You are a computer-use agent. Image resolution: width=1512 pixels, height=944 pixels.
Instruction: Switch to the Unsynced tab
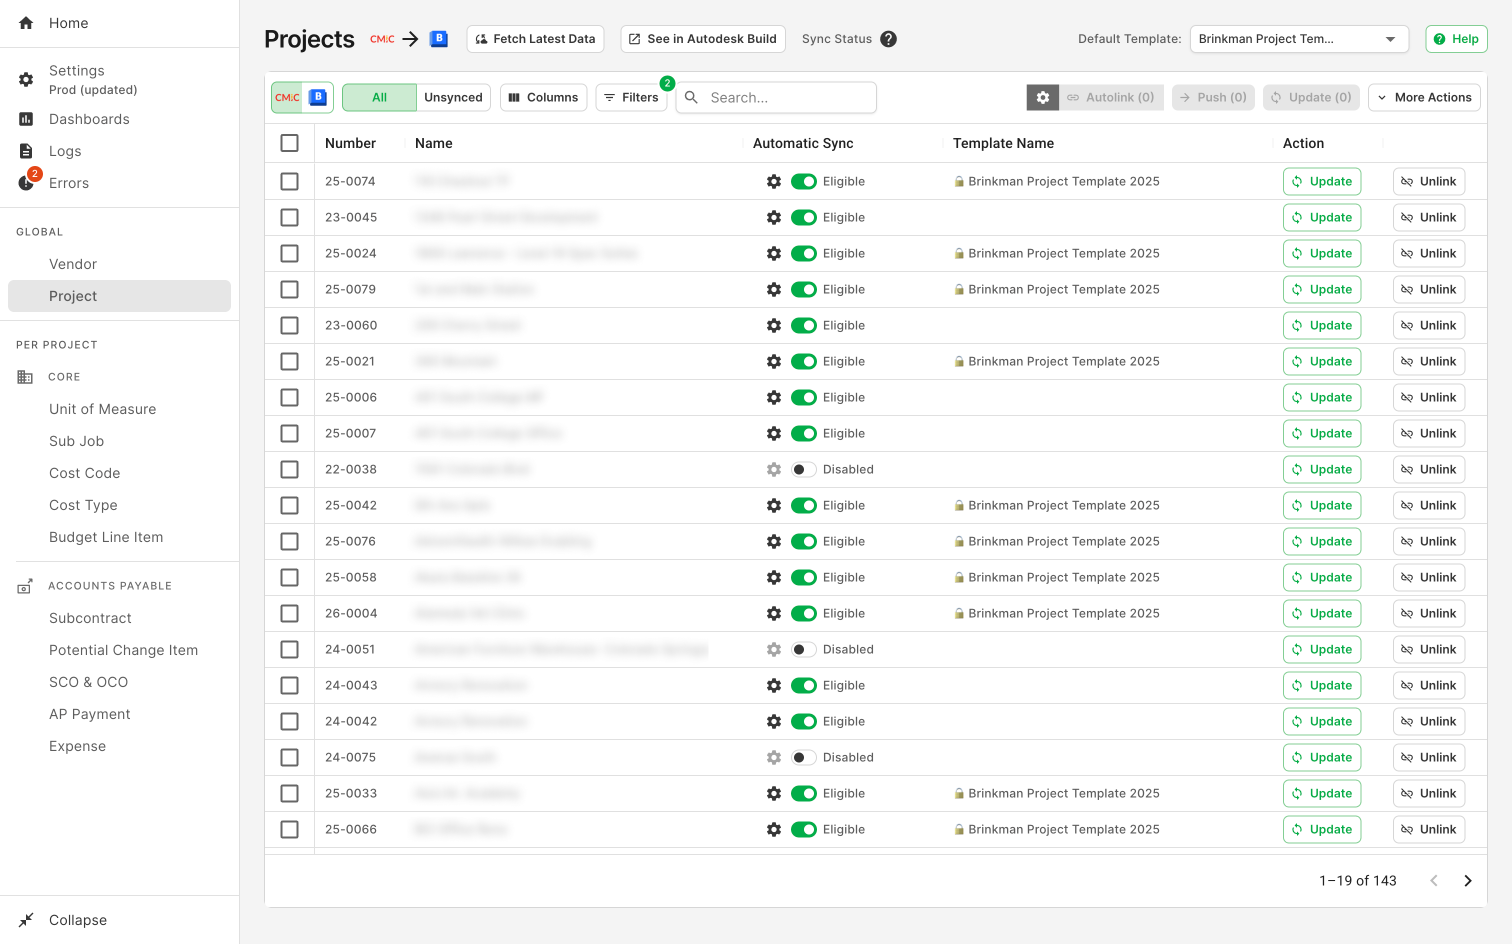(x=453, y=97)
